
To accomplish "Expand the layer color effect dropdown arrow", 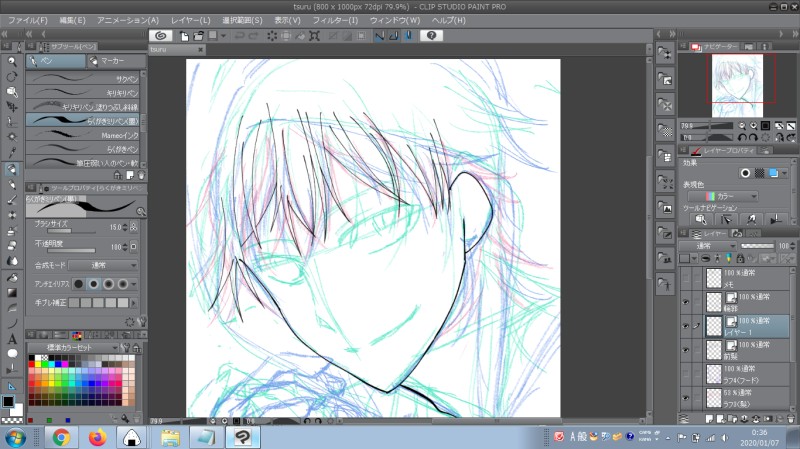I will click(x=785, y=173).
